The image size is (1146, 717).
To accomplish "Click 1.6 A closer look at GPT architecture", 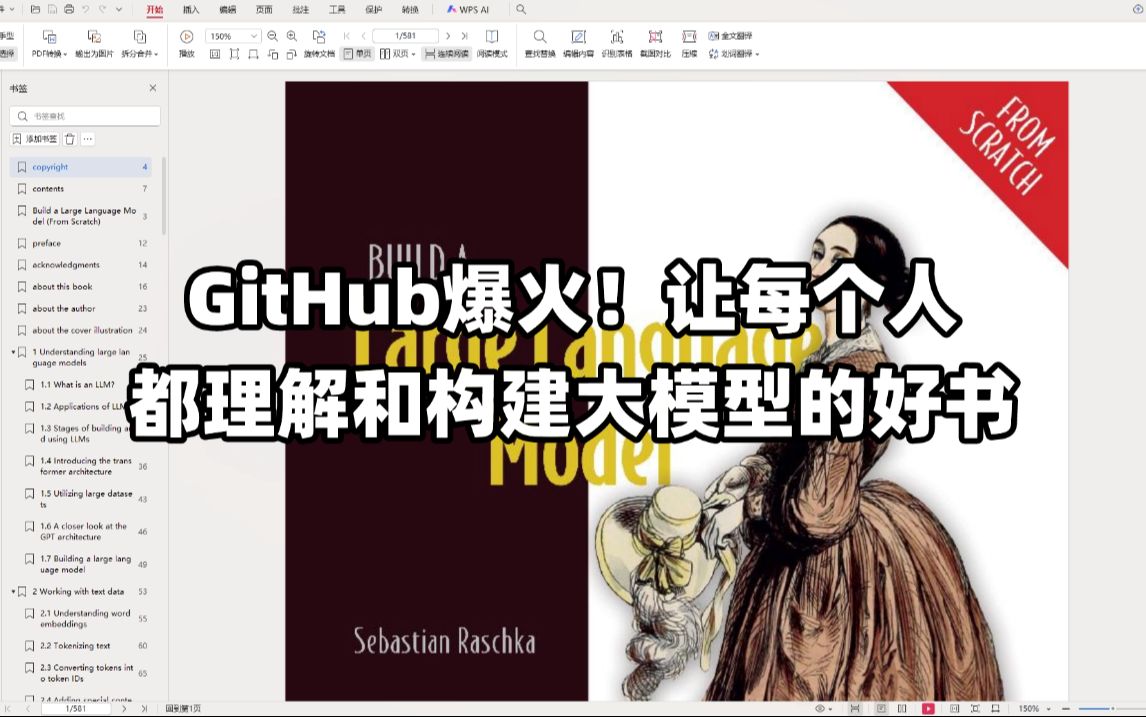I will pos(84,531).
